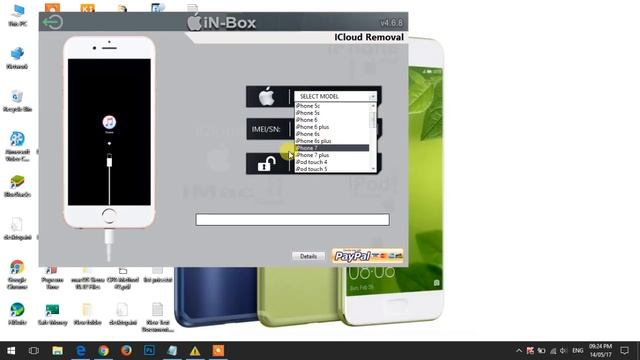
Task: Open Firefox from the taskbar
Action: [x=126, y=351]
